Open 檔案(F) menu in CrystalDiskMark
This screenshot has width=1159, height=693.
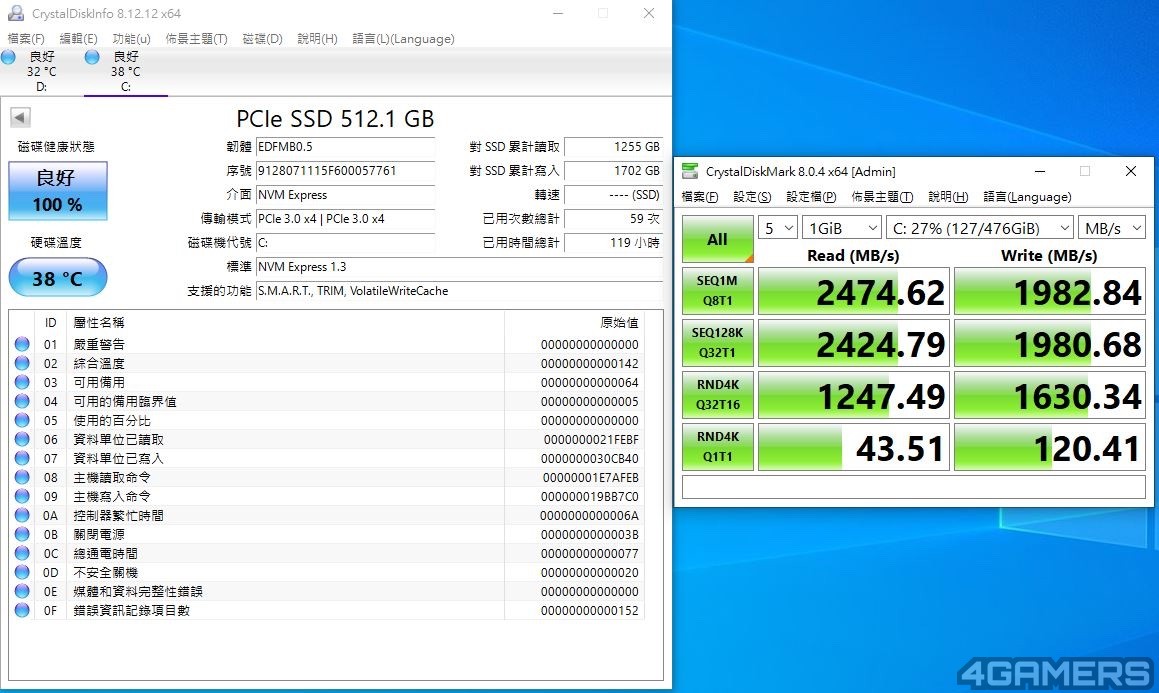[700, 197]
